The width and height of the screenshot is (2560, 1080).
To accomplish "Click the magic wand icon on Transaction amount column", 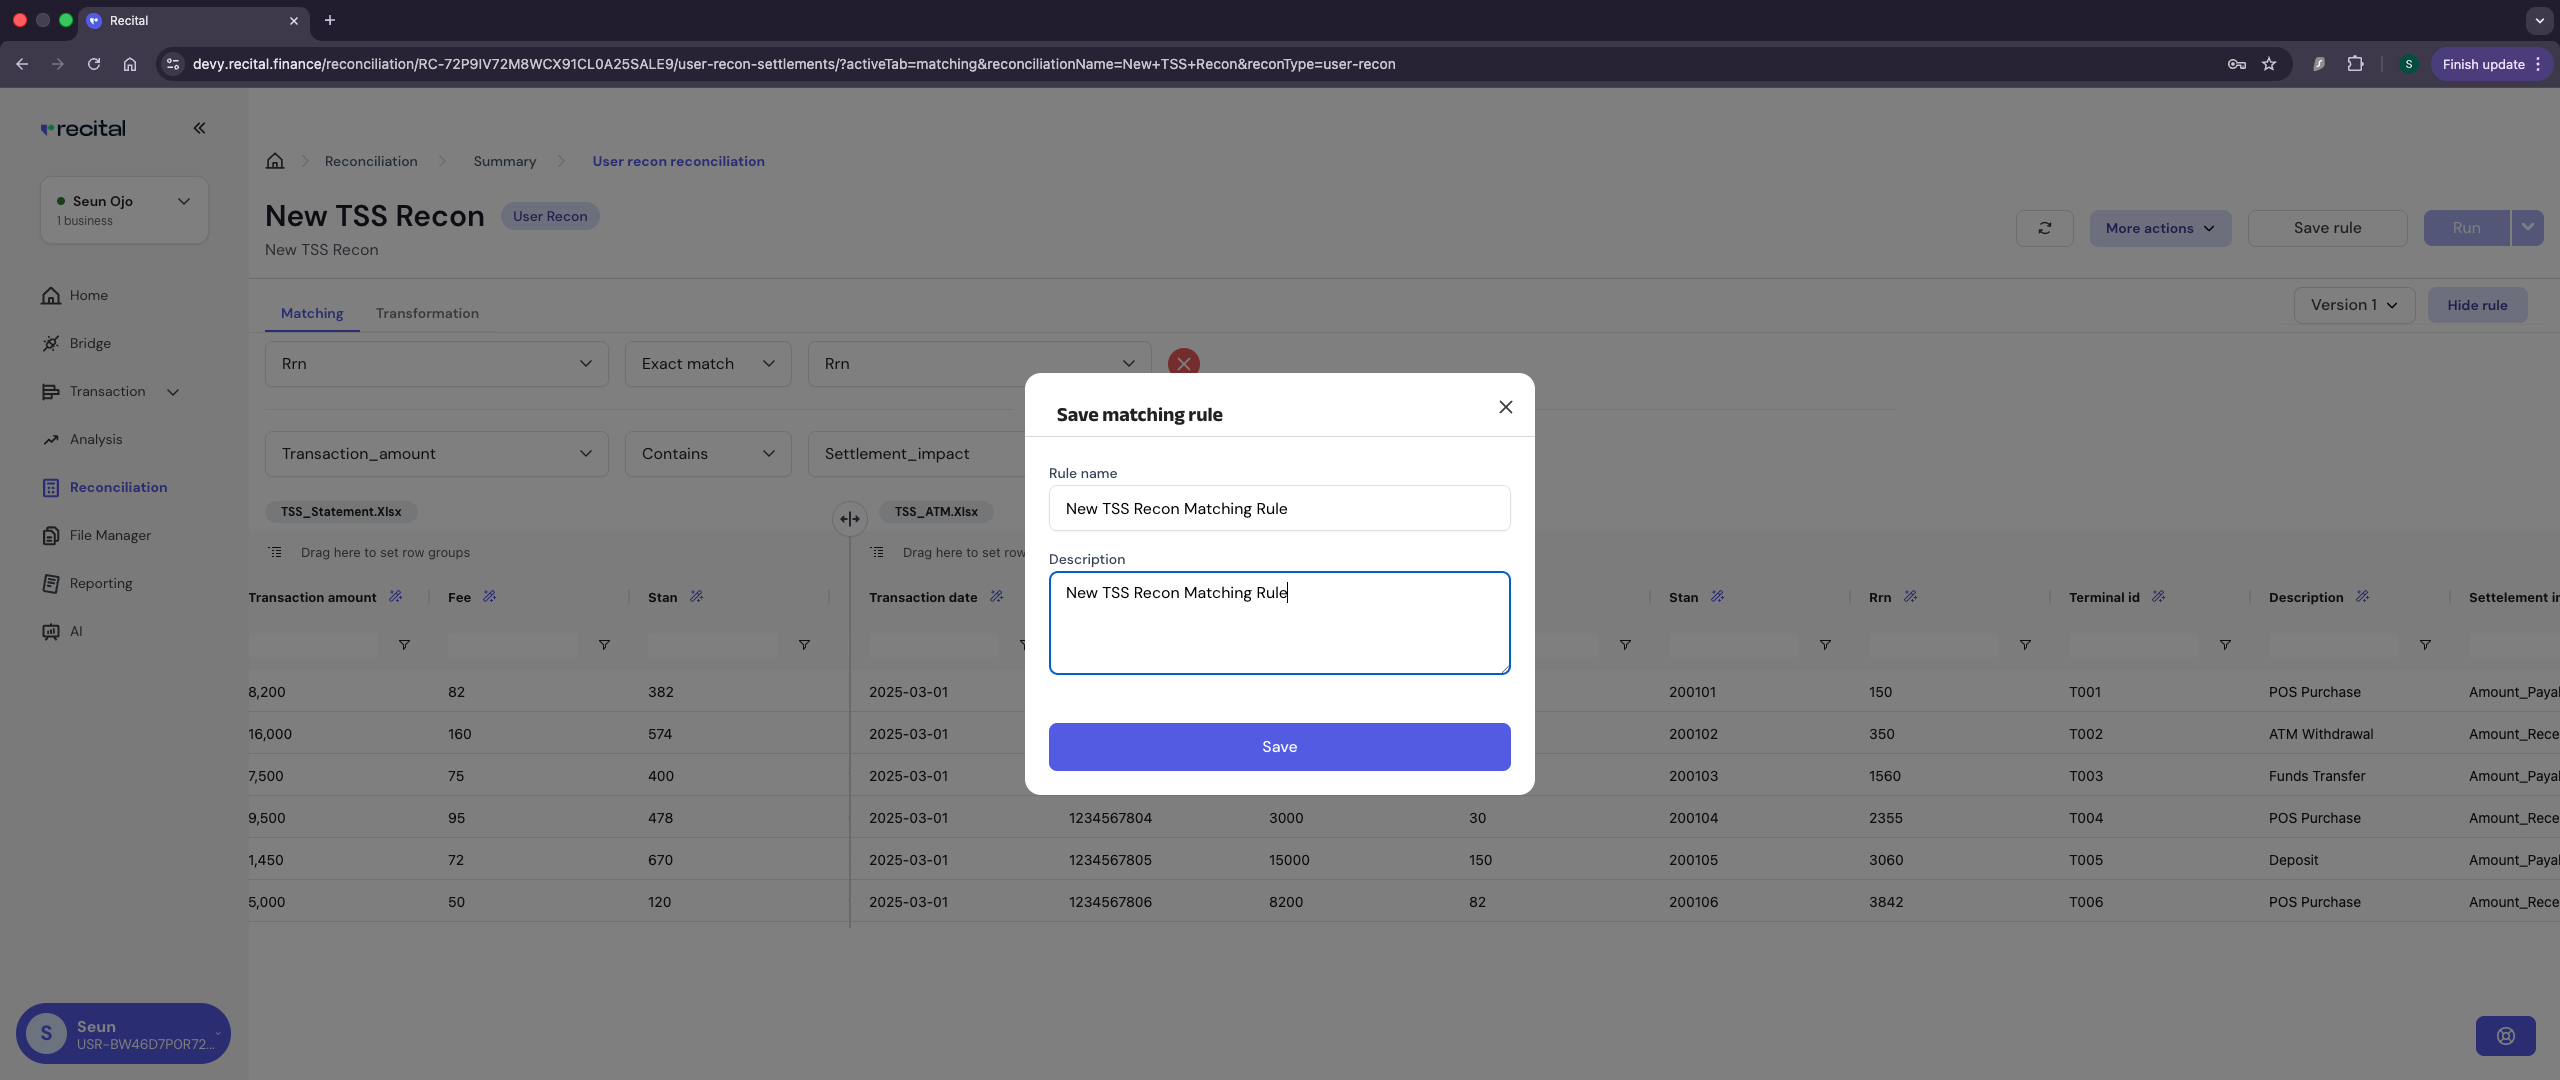I will click(x=396, y=596).
